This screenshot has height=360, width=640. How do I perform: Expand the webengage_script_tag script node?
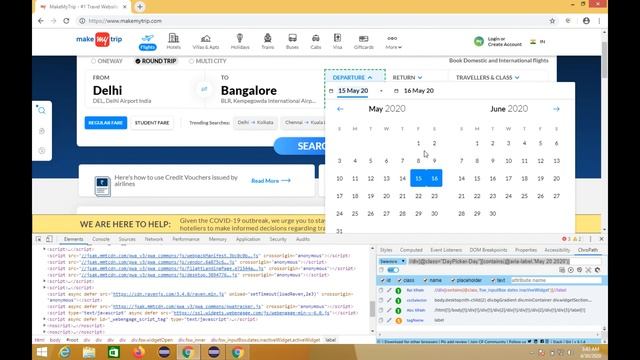click(44, 319)
